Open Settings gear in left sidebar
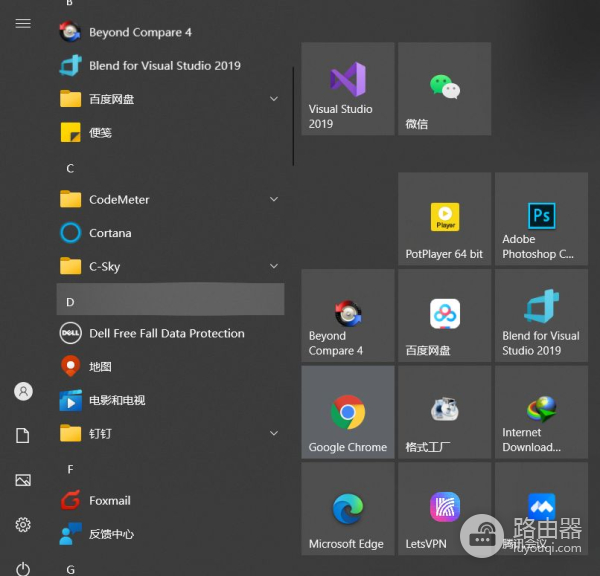The width and height of the screenshot is (600, 576). (23, 524)
